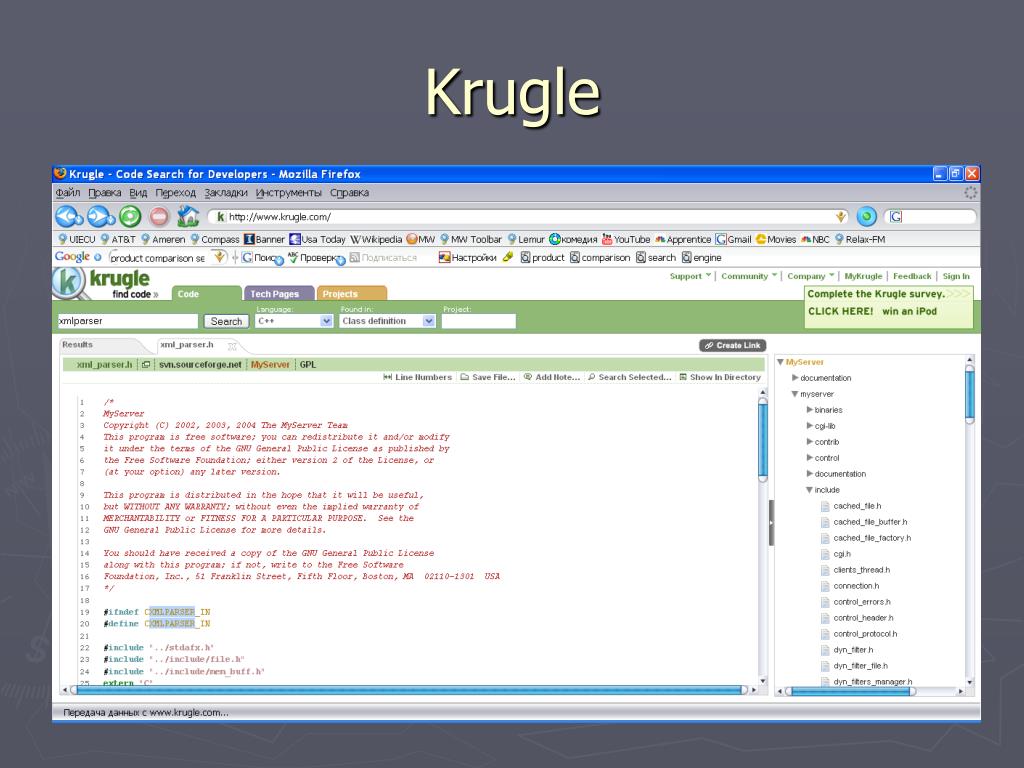This screenshot has height=768, width=1024.
Task: Collapse the MyServer tree root
Action: (780, 362)
